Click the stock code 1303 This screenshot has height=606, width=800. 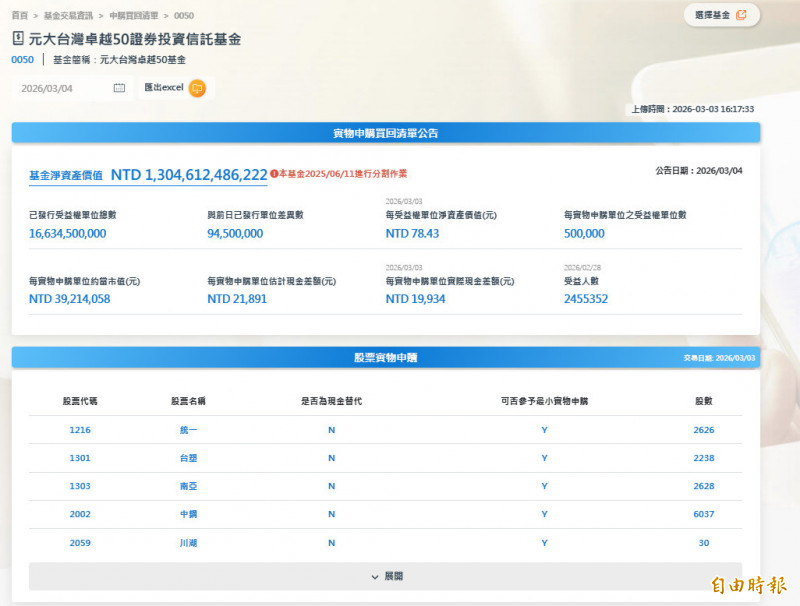pyautogui.click(x=80, y=486)
